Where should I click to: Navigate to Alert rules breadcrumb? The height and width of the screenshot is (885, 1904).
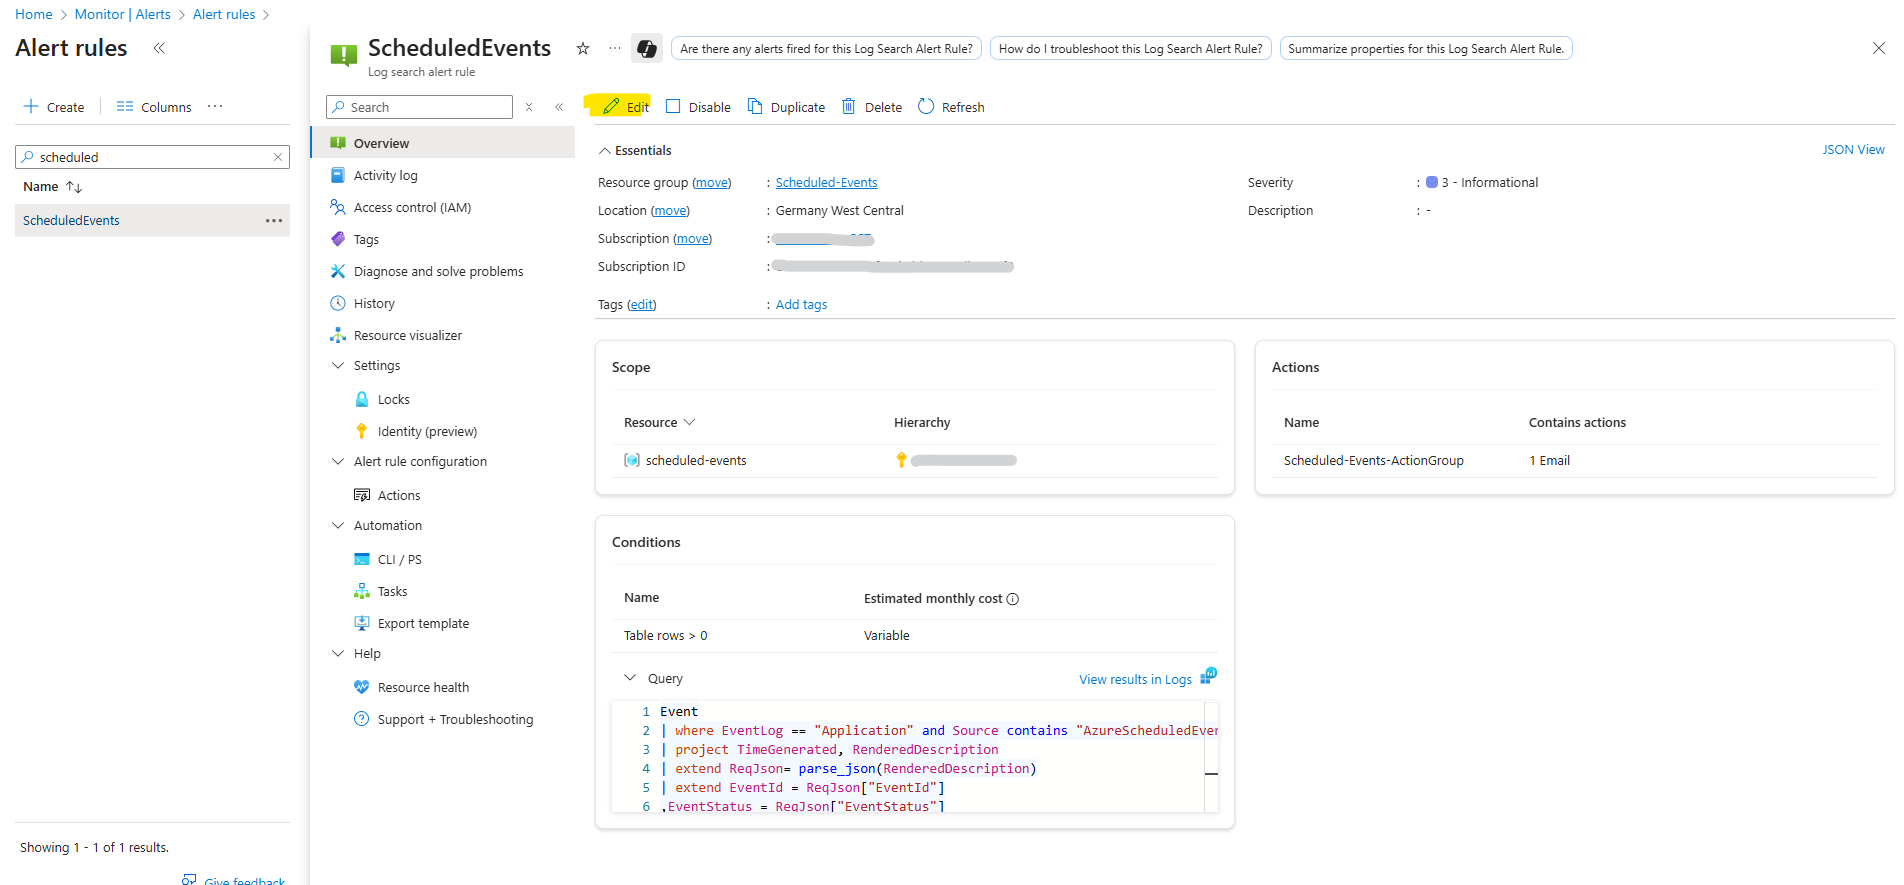224,14
